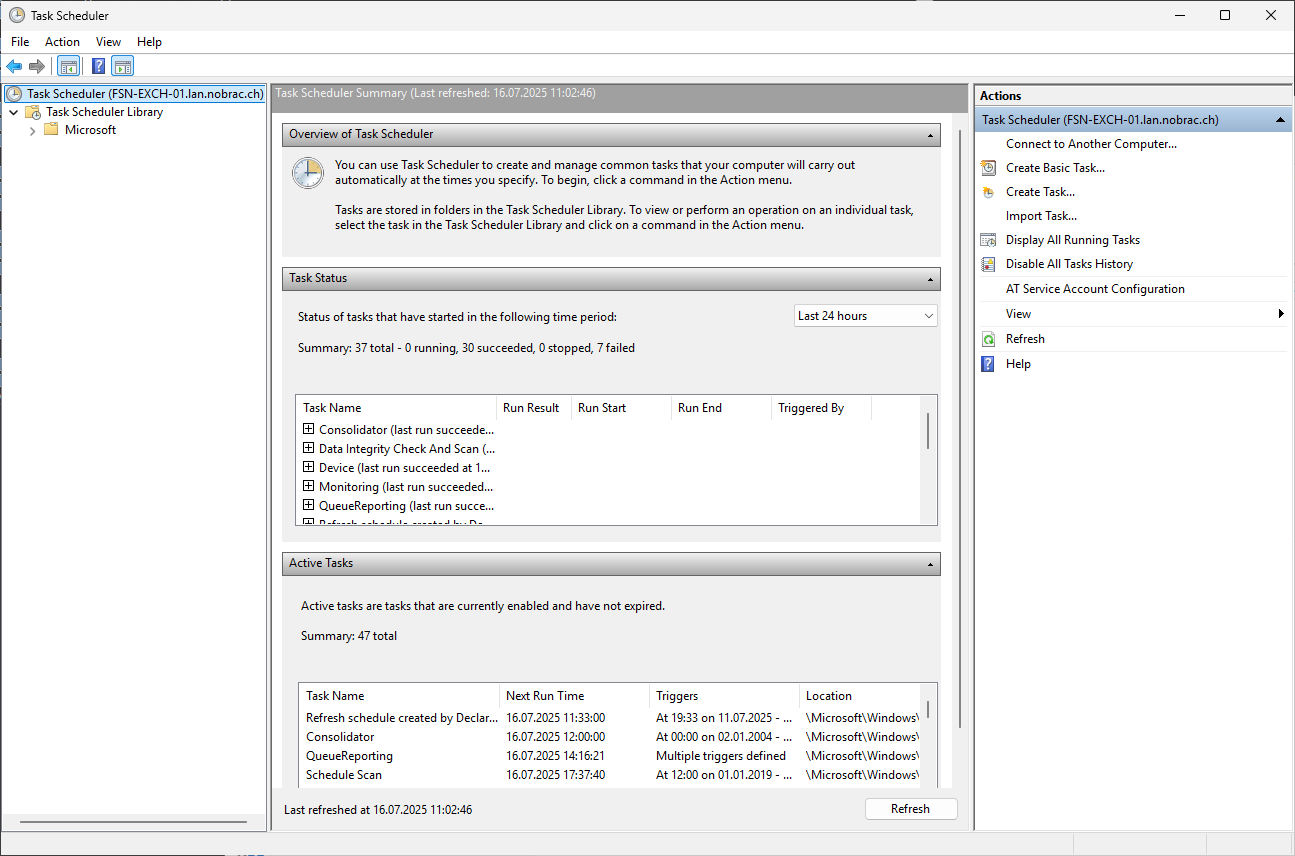1295x856 pixels.
Task: Click the Display All Running Tasks icon
Action: 988,240
